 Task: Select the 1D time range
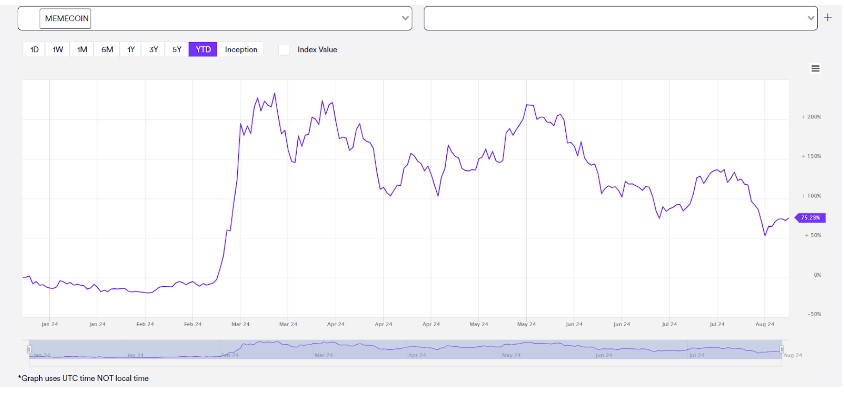tap(34, 50)
